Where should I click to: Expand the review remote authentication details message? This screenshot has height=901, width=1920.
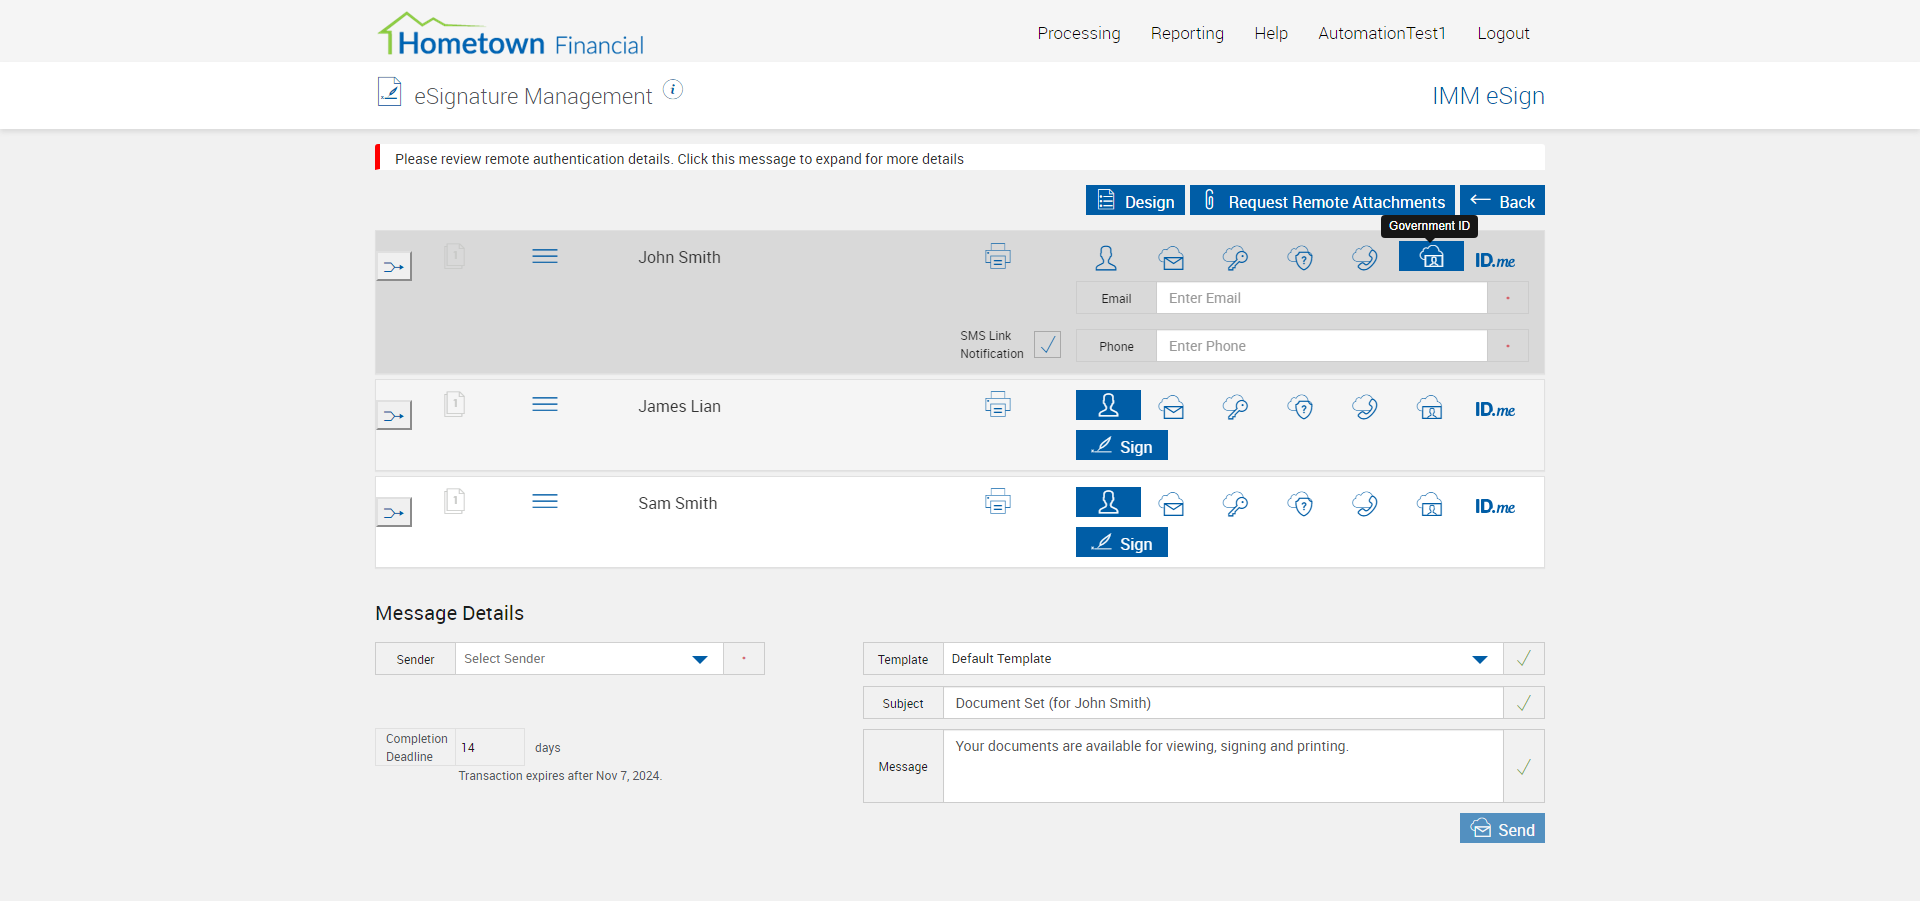coord(679,159)
